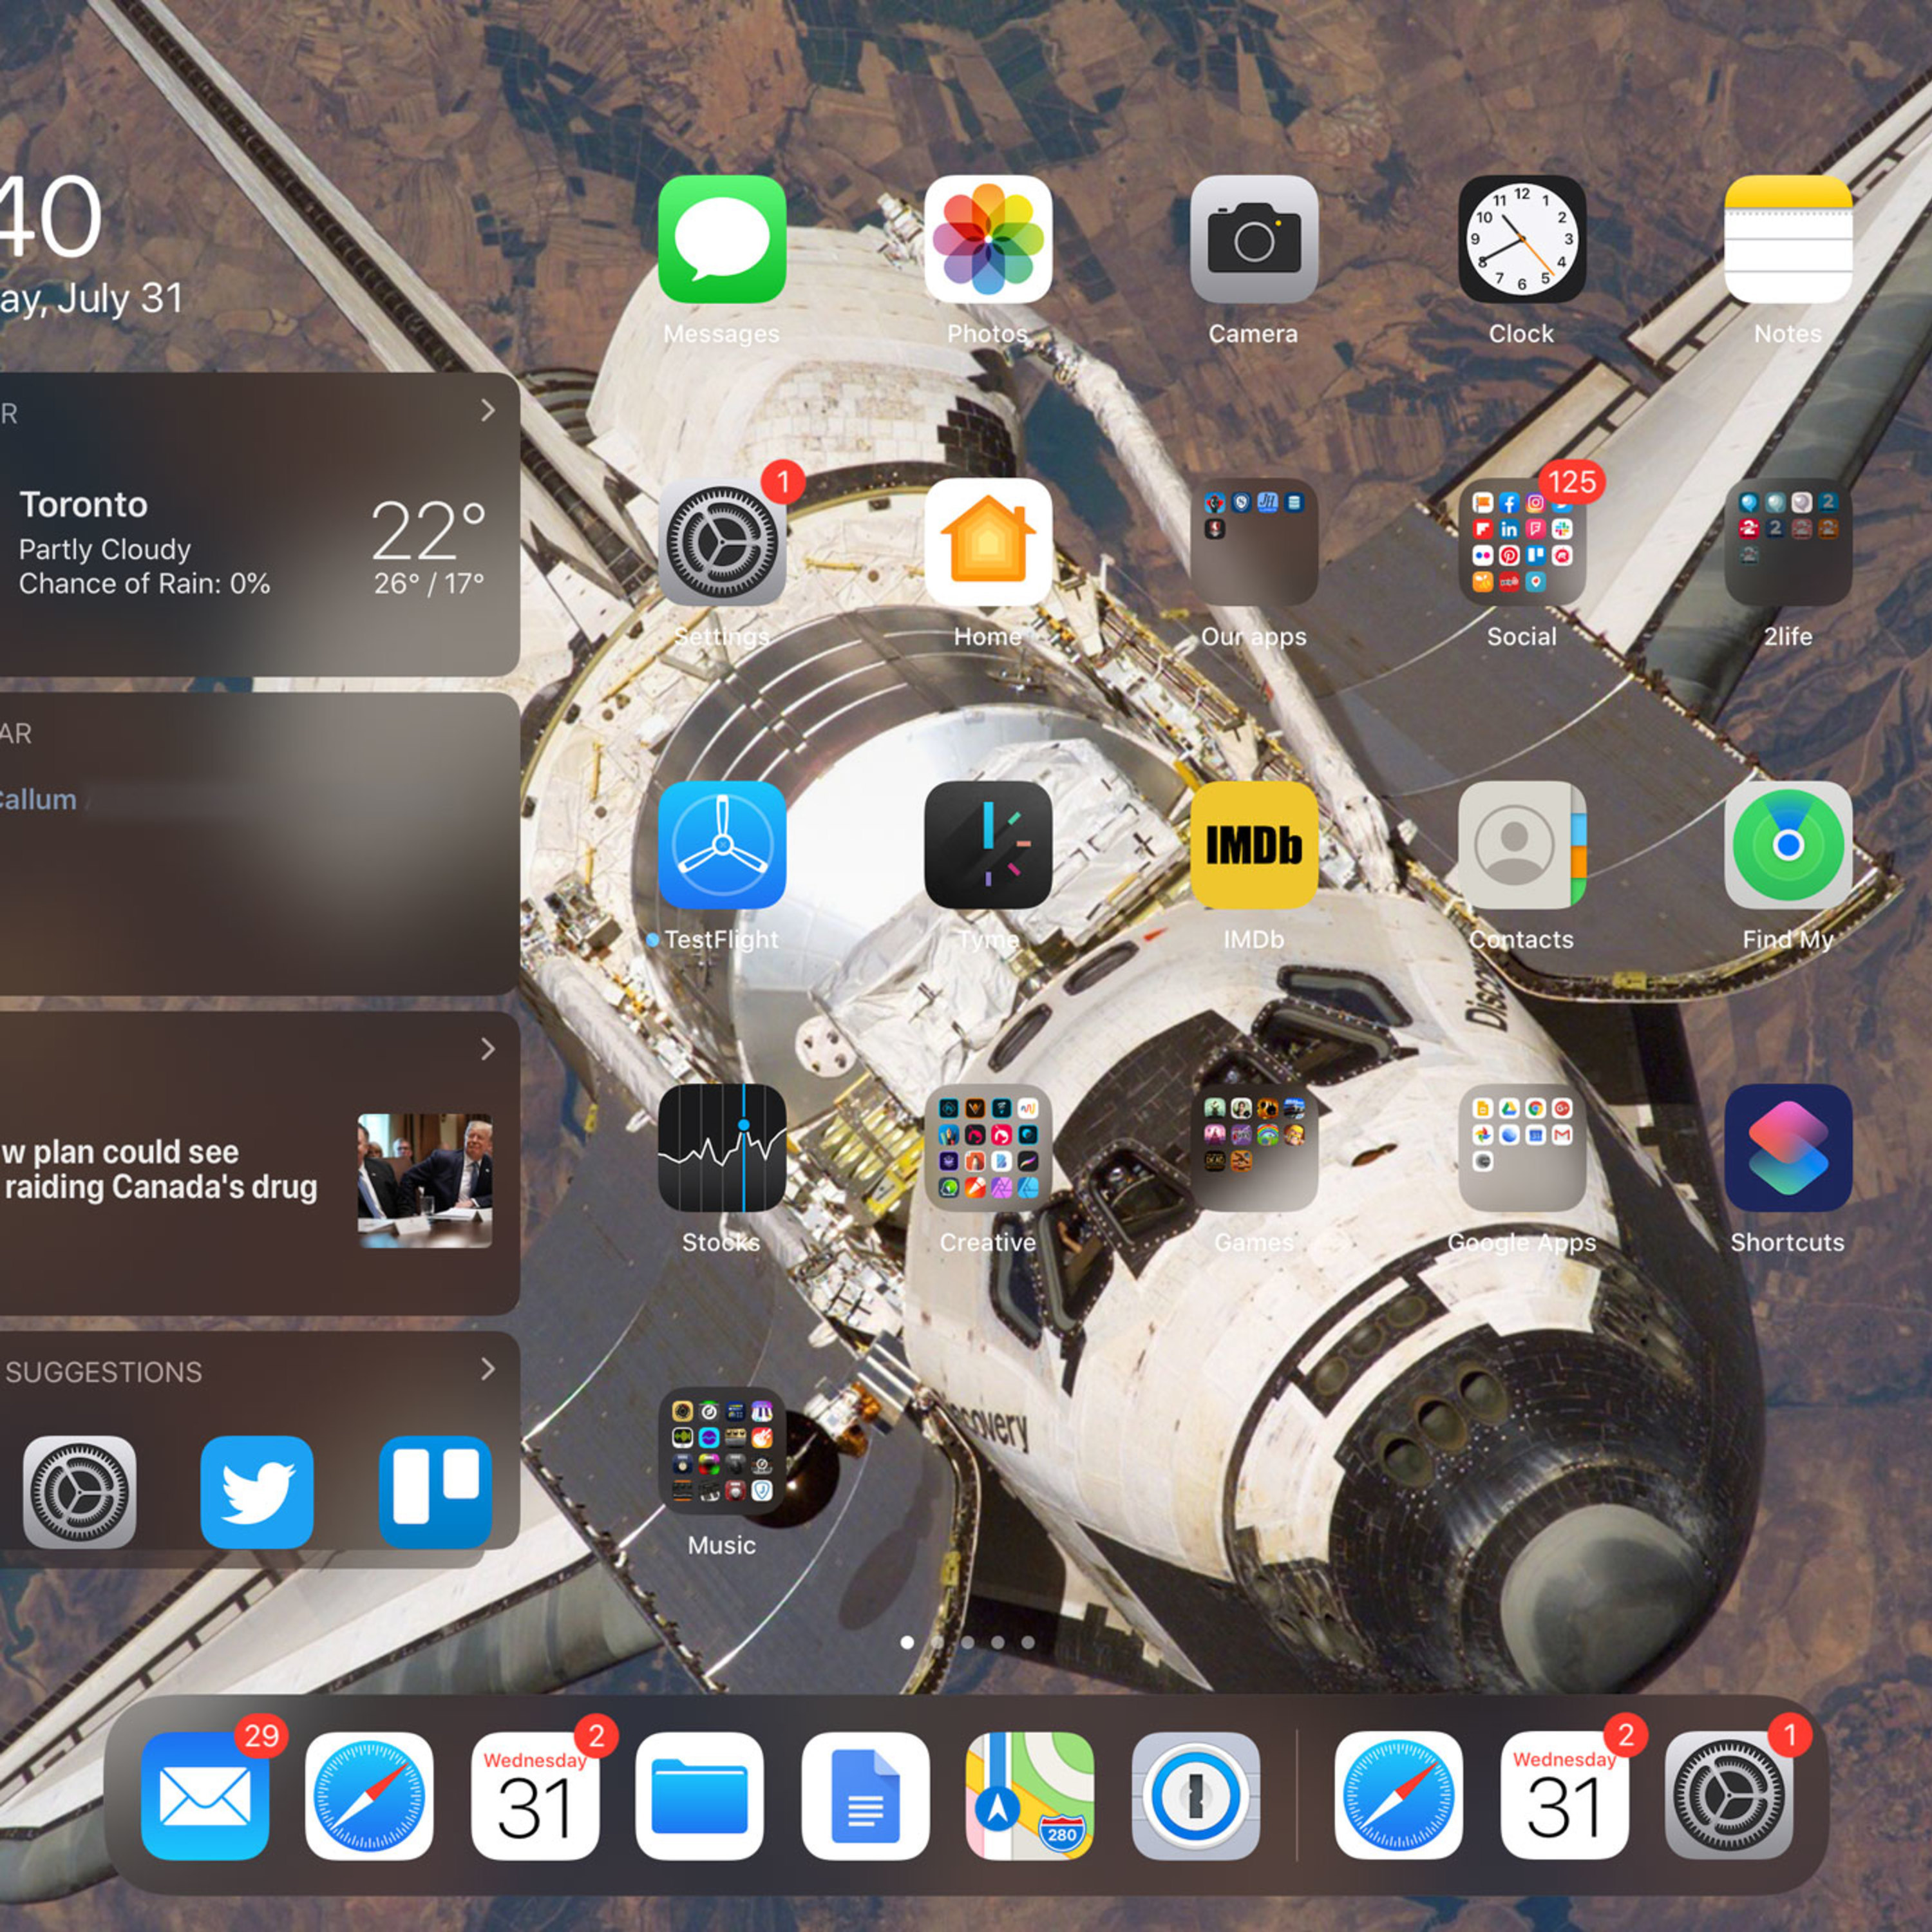Open the Callum calendar event
Screen dimensions: 1932x1932
tap(38, 799)
